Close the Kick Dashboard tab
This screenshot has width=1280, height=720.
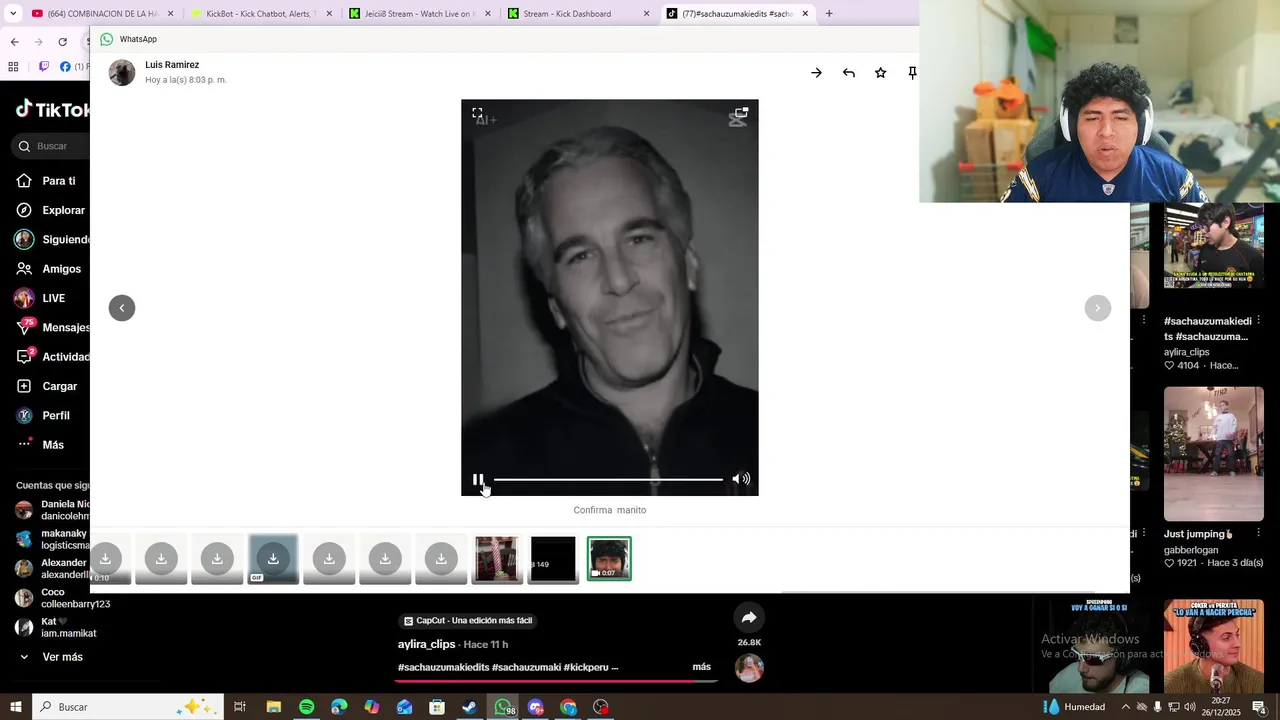point(646,14)
